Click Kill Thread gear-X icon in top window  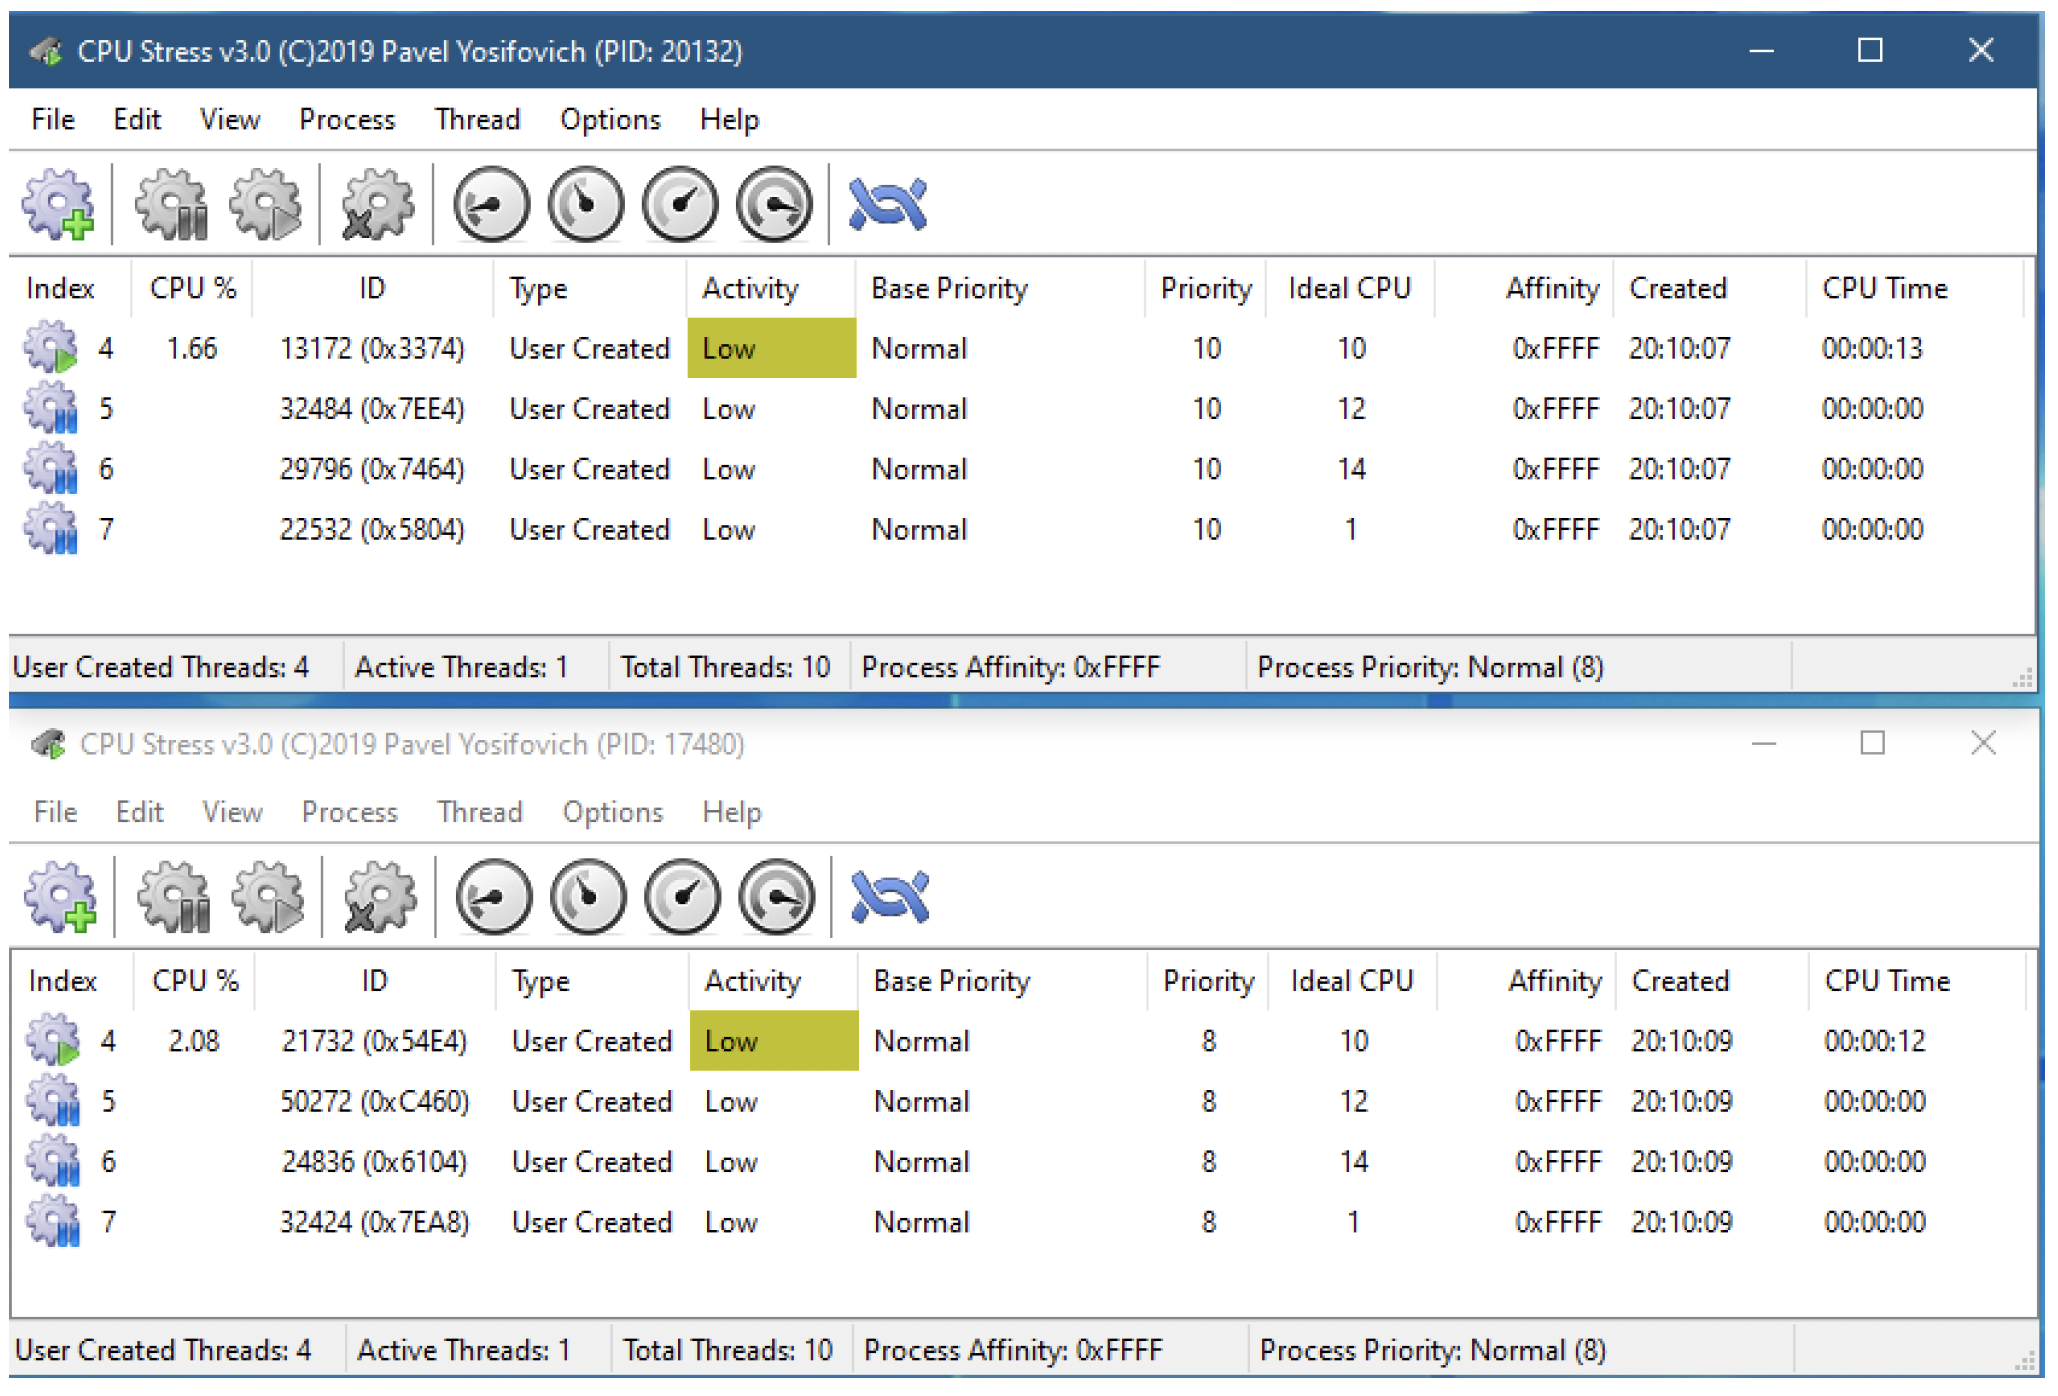pyautogui.click(x=377, y=205)
